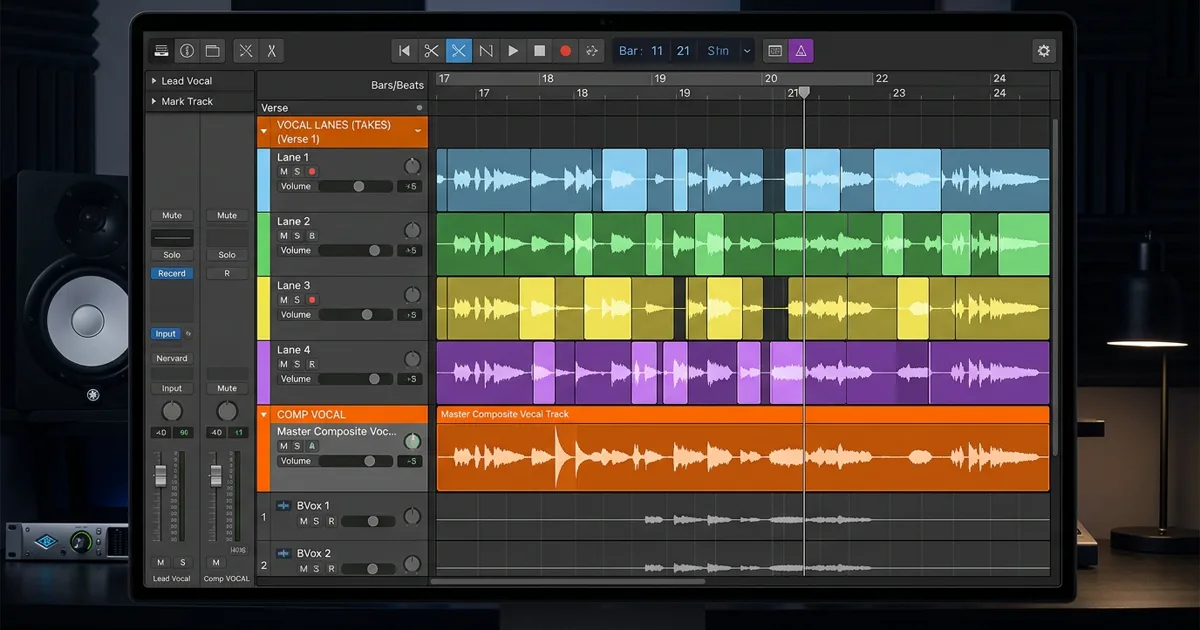
Task: Open the settings gear icon
Action: (x=1045, y=51)
